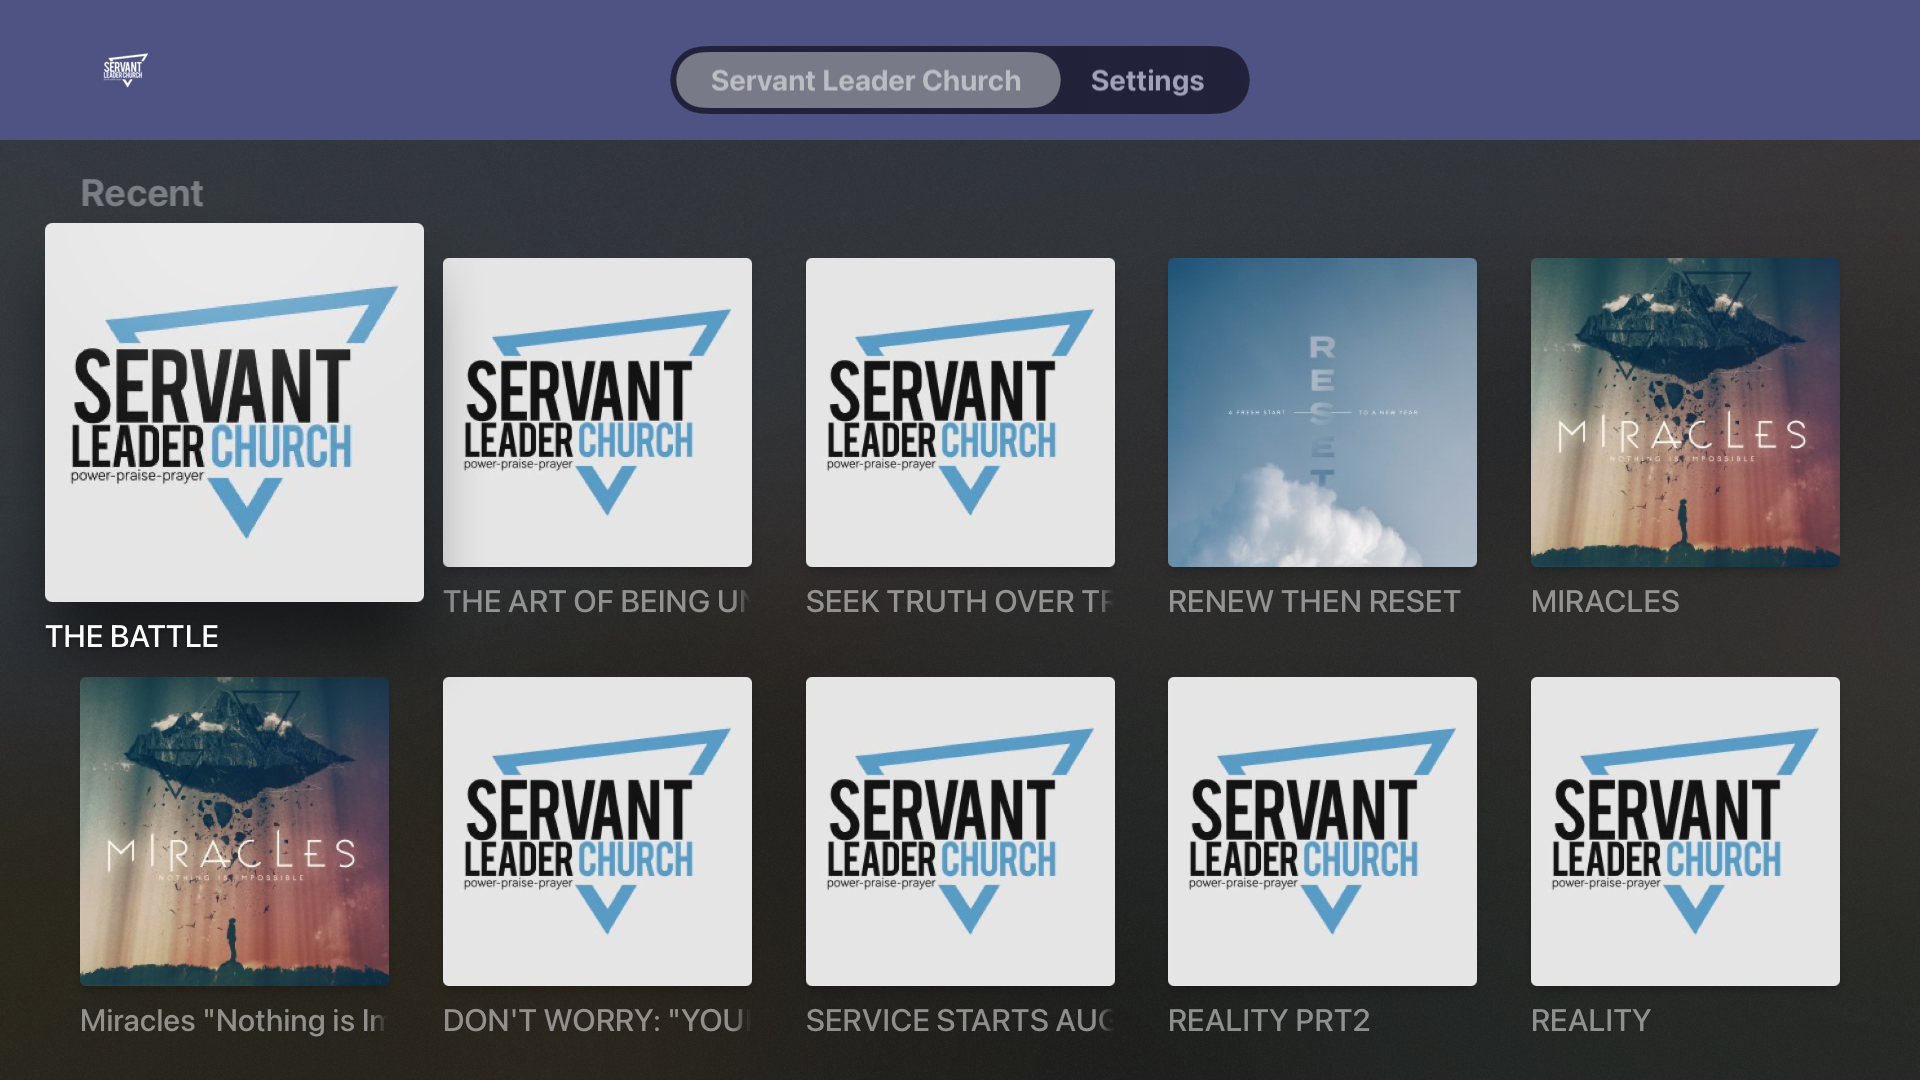Open the Settings tab
This screenshot has height=1080, width=1920.
pyautogui.click(x=1147, y=80)
